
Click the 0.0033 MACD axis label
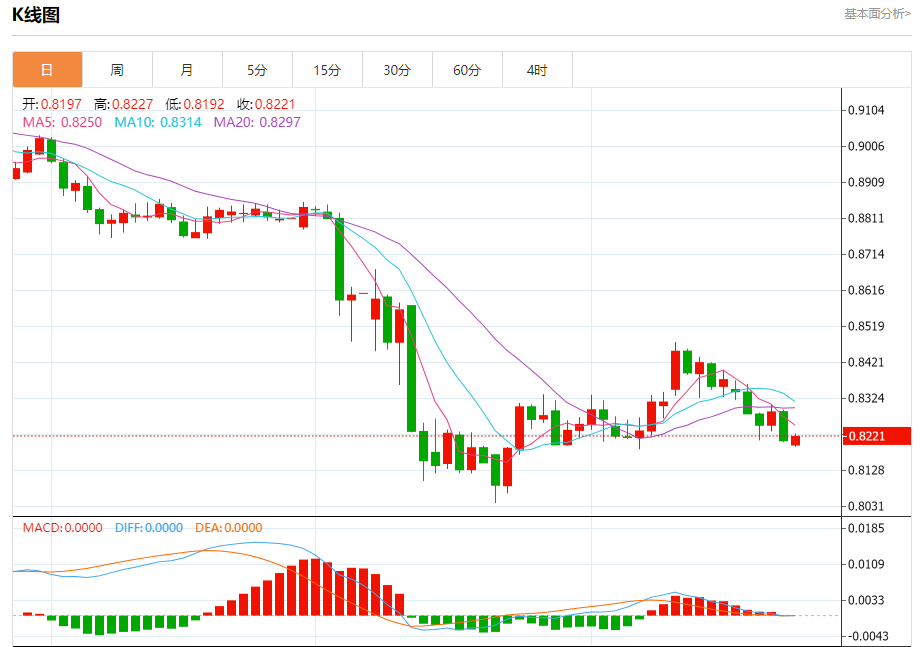(x=866, y=600)
